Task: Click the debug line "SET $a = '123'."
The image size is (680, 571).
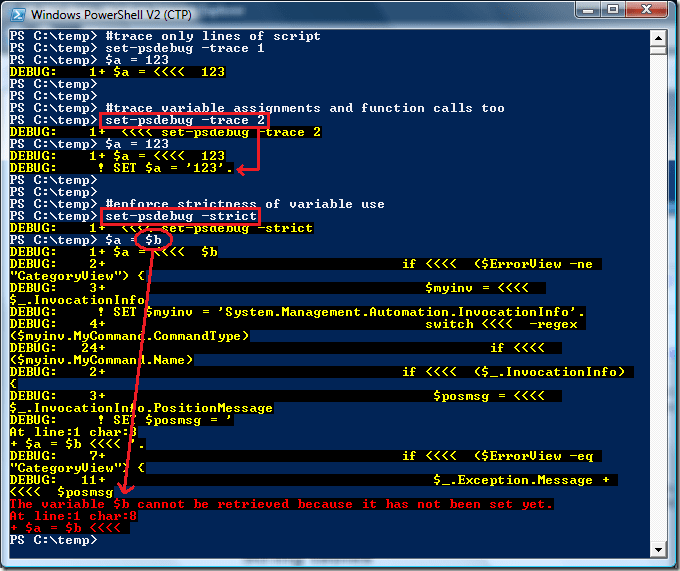Action: coord(173,168)
